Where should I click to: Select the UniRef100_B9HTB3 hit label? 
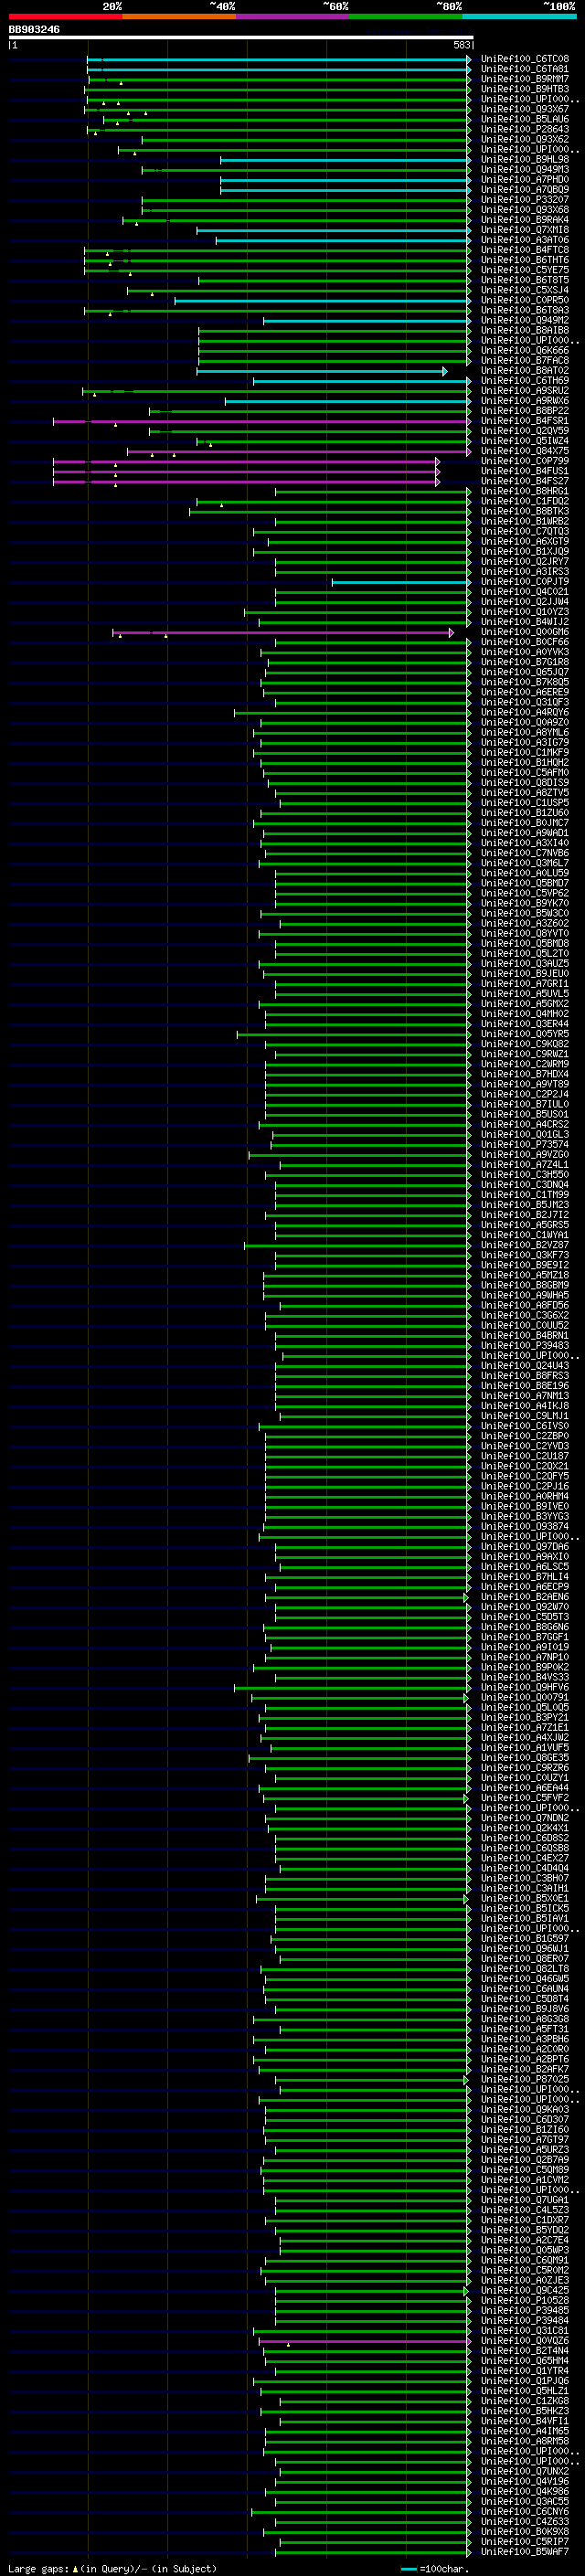pos(524,89)
